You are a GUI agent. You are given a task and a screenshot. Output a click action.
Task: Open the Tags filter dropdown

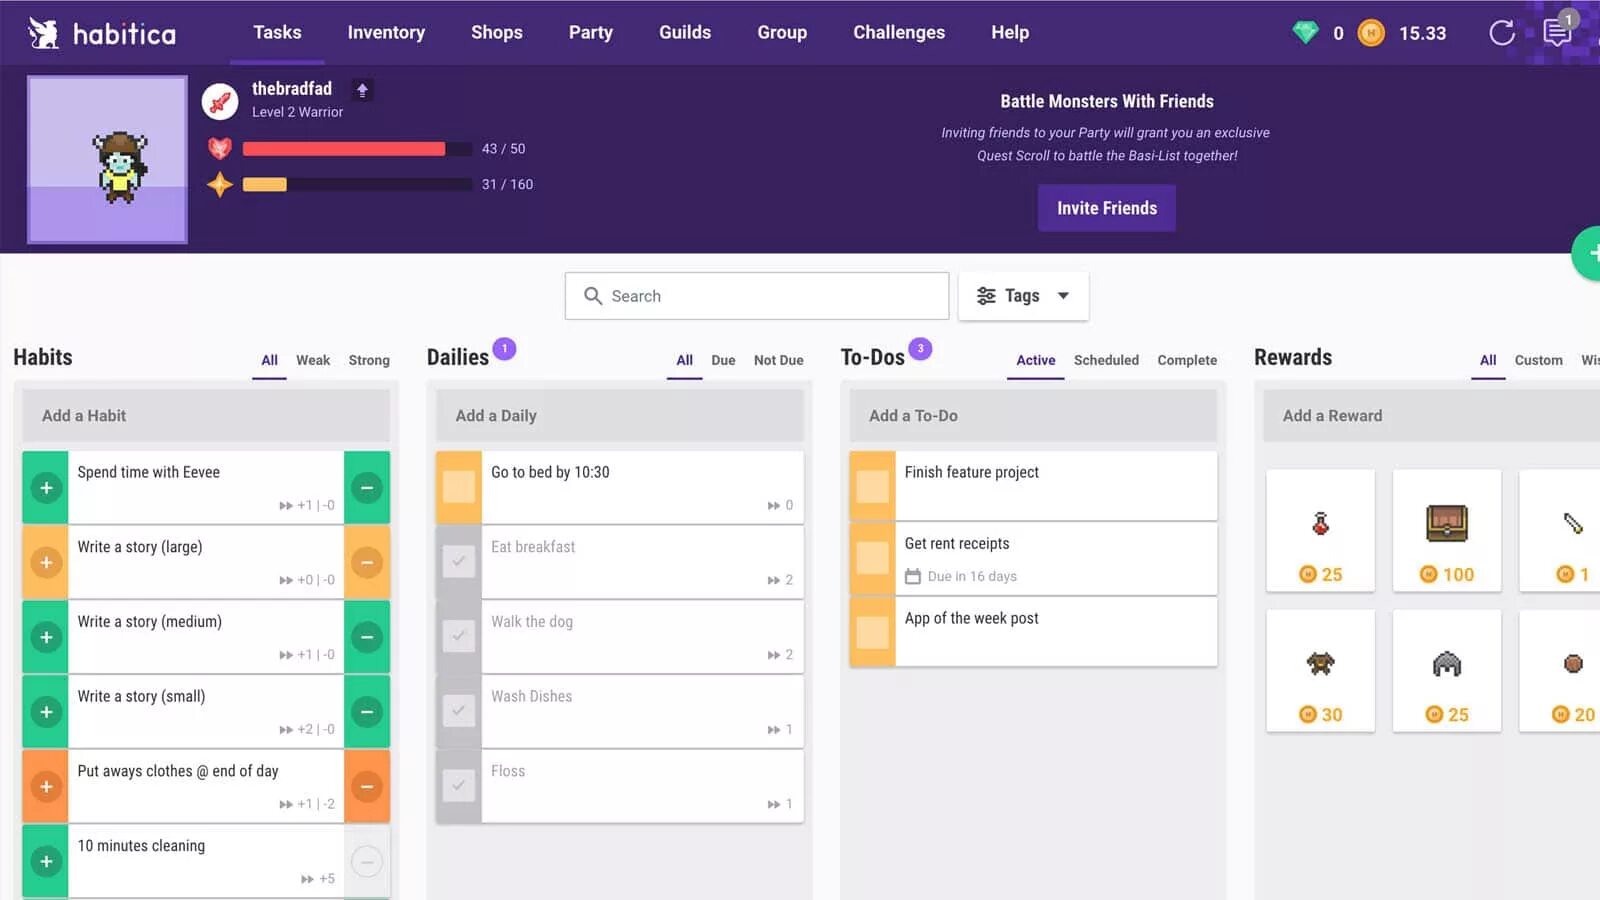point(1023,296)
